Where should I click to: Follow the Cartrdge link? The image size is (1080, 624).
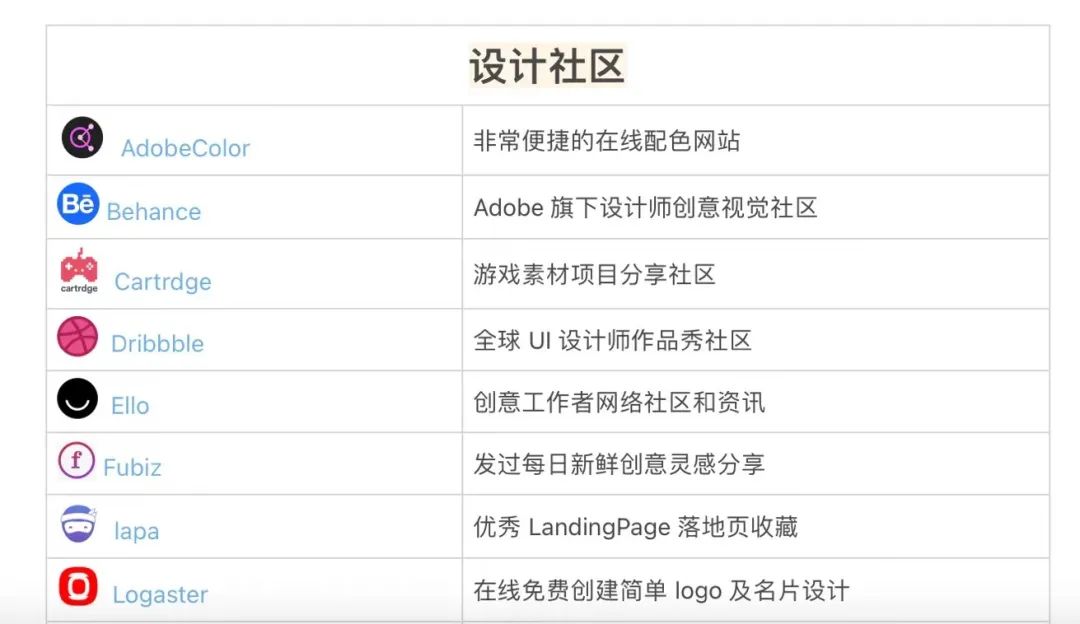click(163, 282)
